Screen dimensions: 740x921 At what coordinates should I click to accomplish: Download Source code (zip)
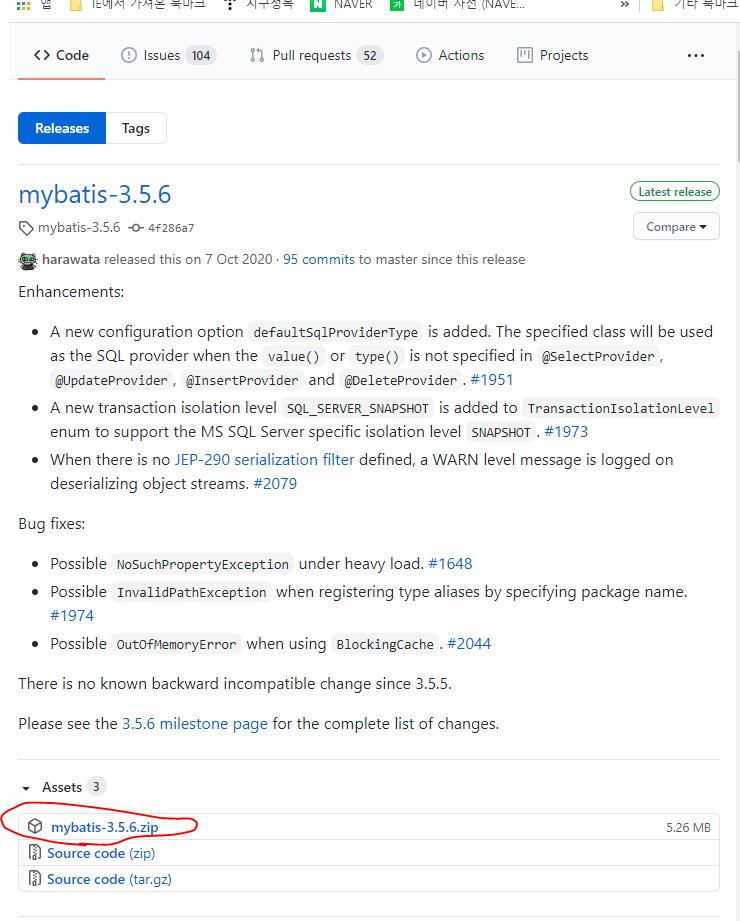[101, 853]
